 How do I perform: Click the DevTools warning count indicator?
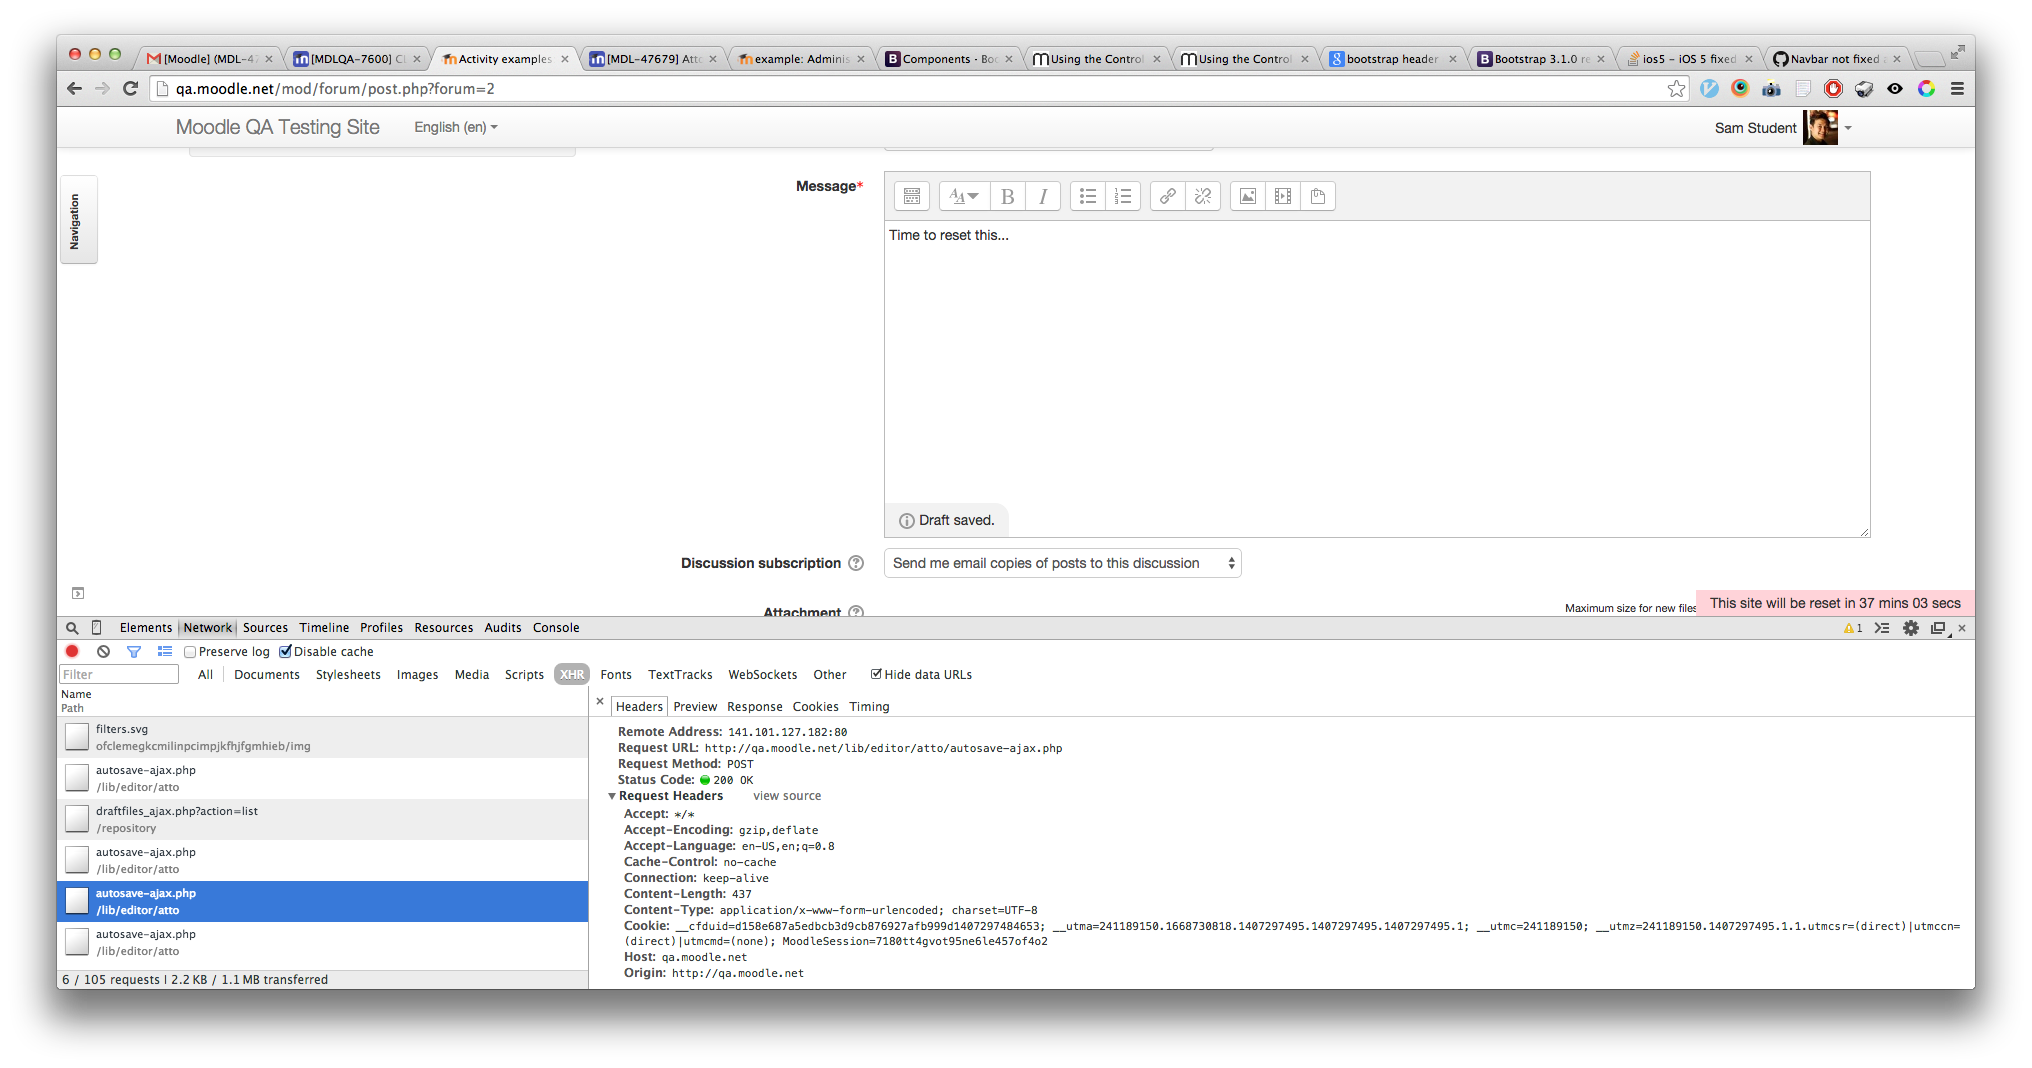(x=1853, y=628)
